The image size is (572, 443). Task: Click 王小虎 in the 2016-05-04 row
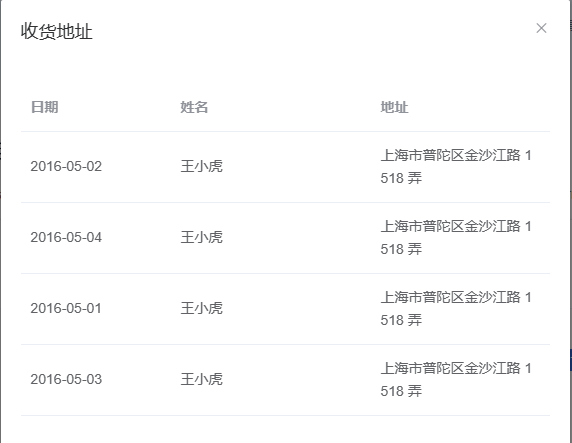pos(201,238)
